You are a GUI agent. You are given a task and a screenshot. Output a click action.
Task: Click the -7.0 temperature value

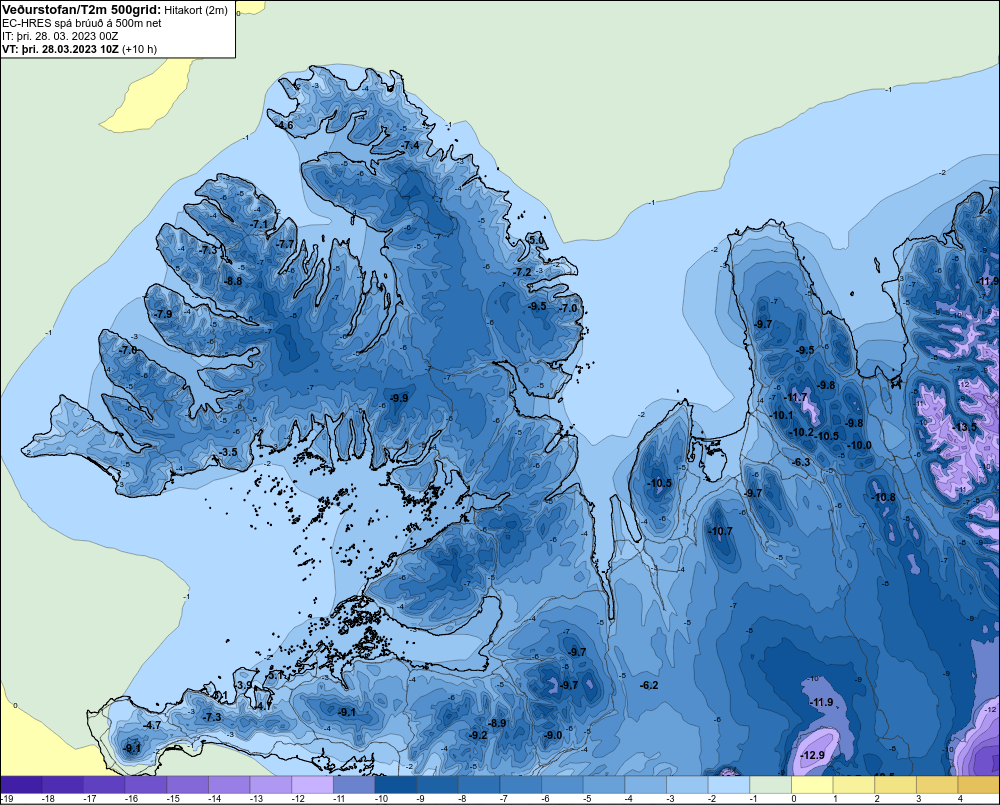tap(568, 308)
